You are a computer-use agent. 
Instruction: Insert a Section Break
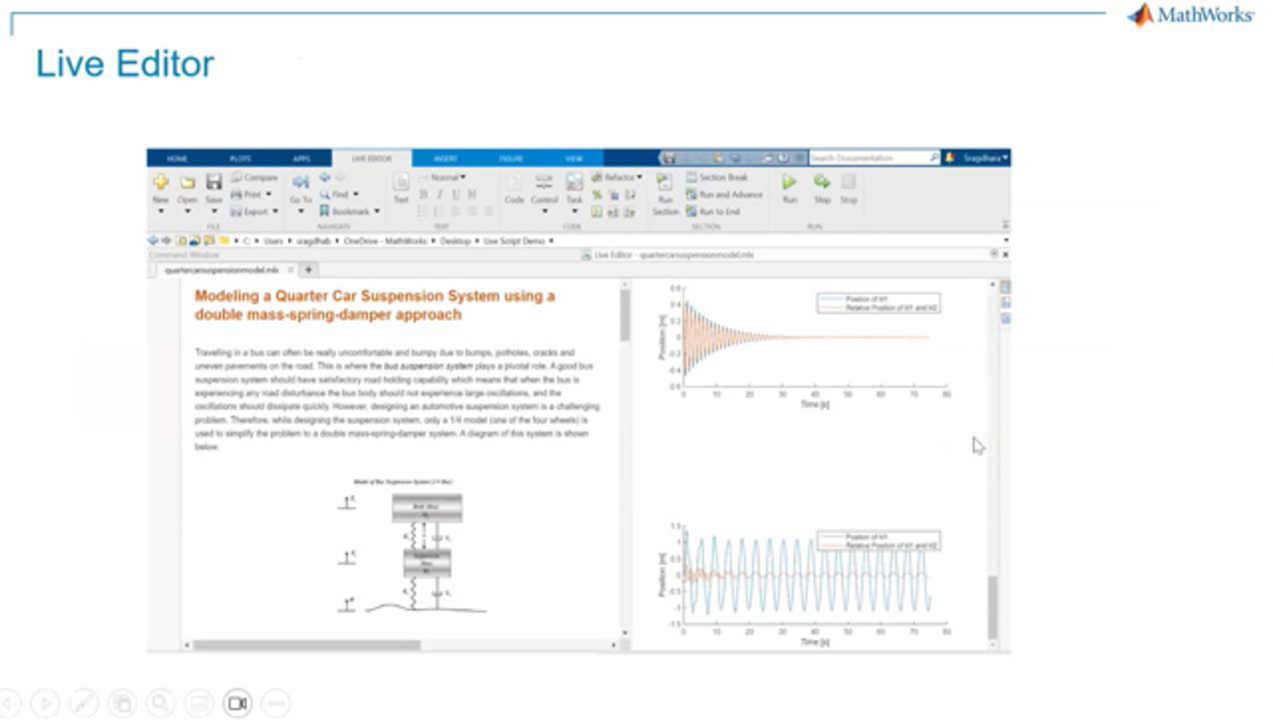716,177
